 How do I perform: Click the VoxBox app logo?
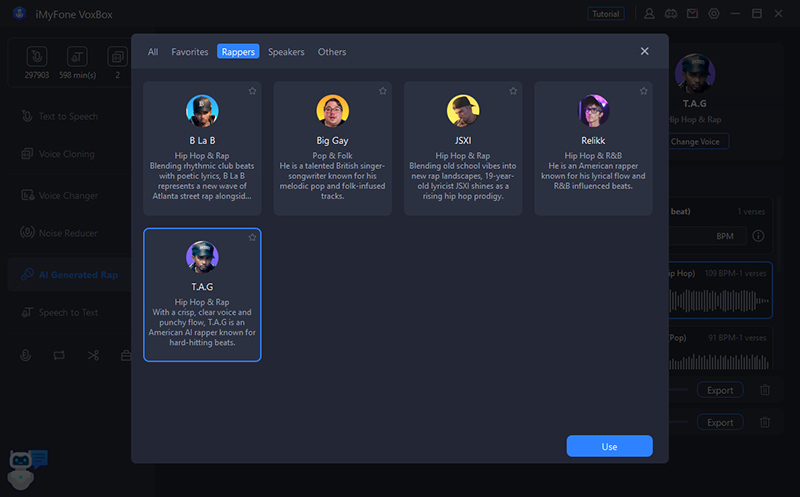19,14
